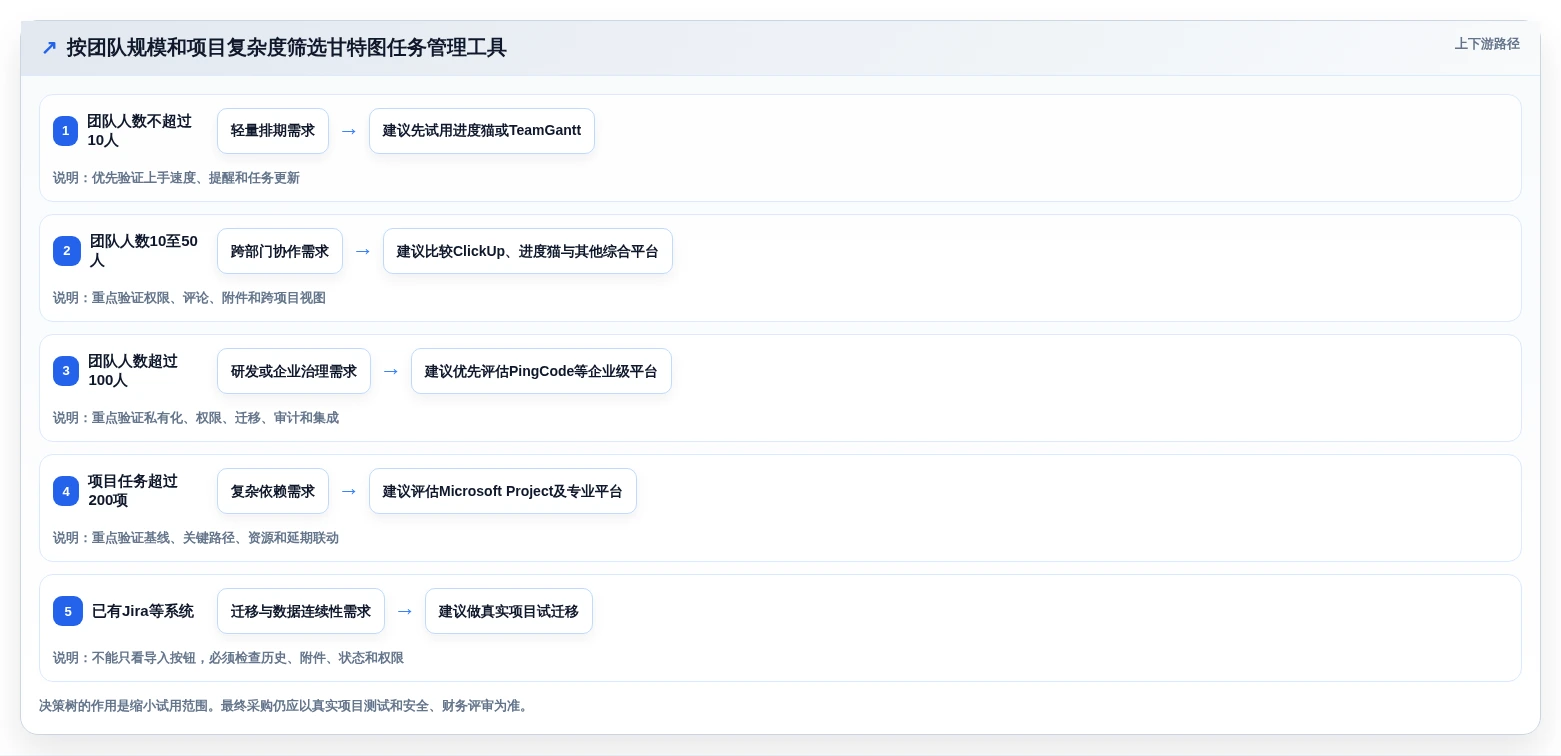The image size is (1561, 756).
Task: Open the 建议比较ClickUp、进度猫与其他综合平台 recommendation
Action: click(528, 251)
